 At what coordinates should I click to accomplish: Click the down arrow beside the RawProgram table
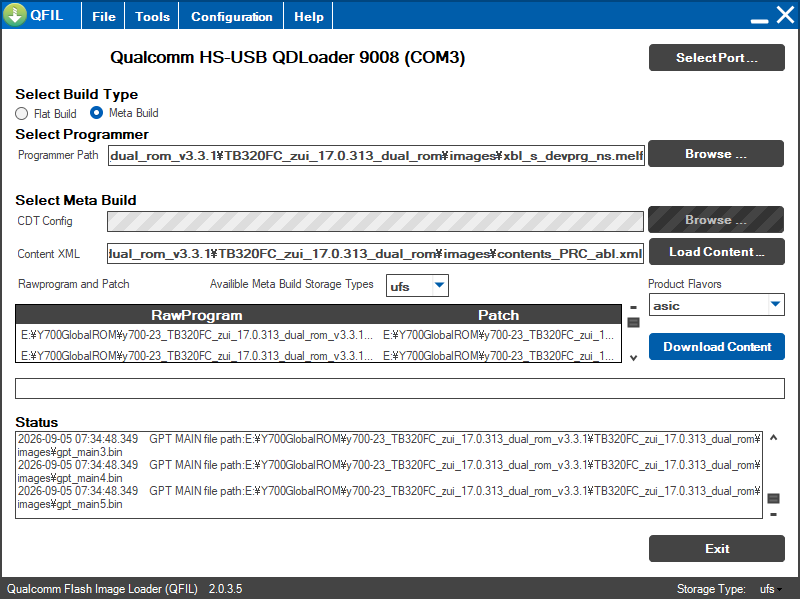pos(633,358)
